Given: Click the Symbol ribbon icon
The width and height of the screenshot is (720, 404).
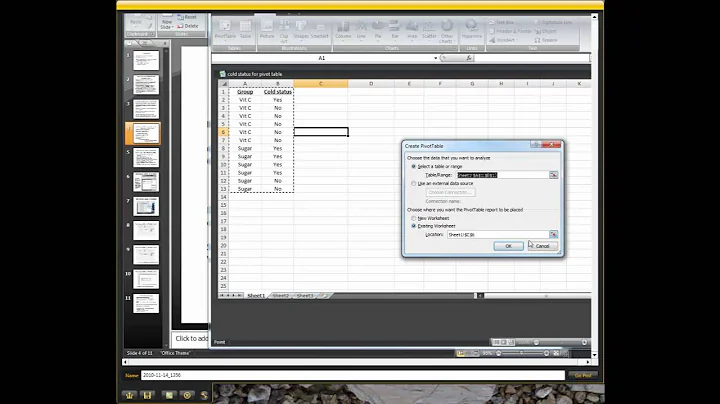Looking at the screenshot, I should click(x=546, y=40).
